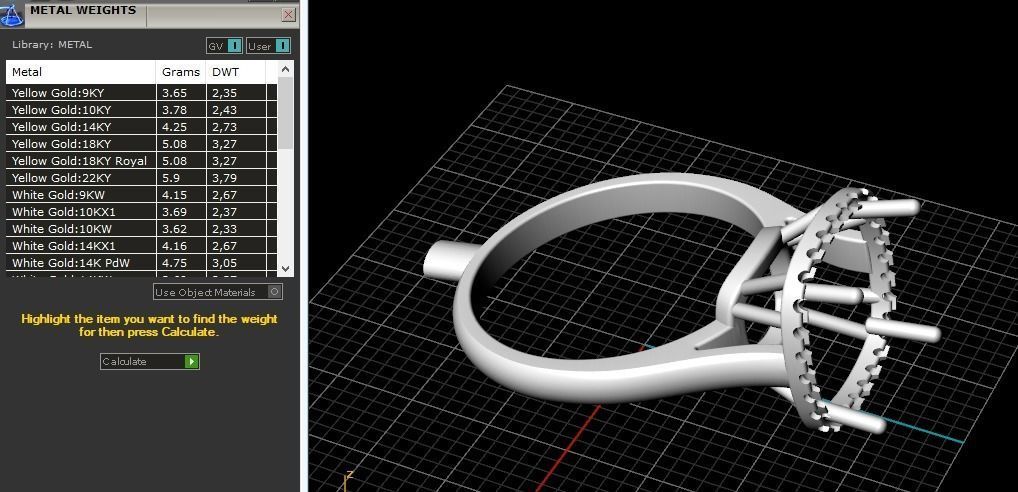Click the green arrow on Calculate
Image resolution: width=1018 pixels, height=492 pixels.
[192, 362]
